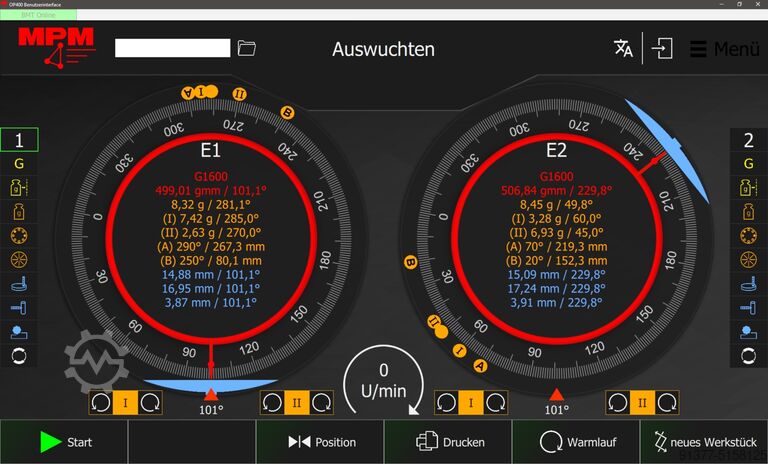This screenshot has width=768, height=464.
Task: Select Warmlauf in the bottom bar
Action: tap(576, 442)
